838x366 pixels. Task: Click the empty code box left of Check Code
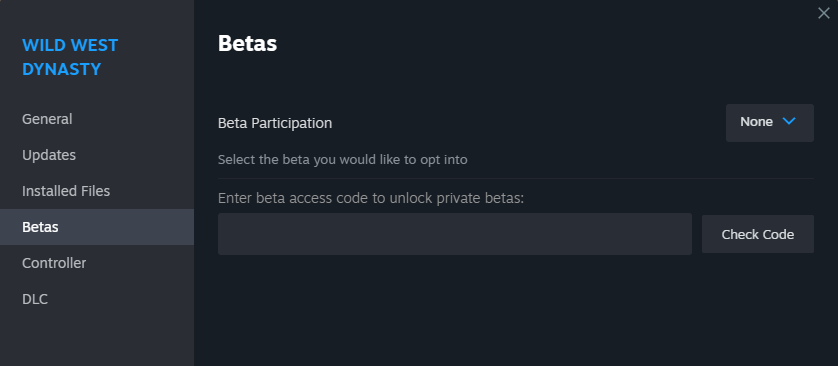point(455,234)
